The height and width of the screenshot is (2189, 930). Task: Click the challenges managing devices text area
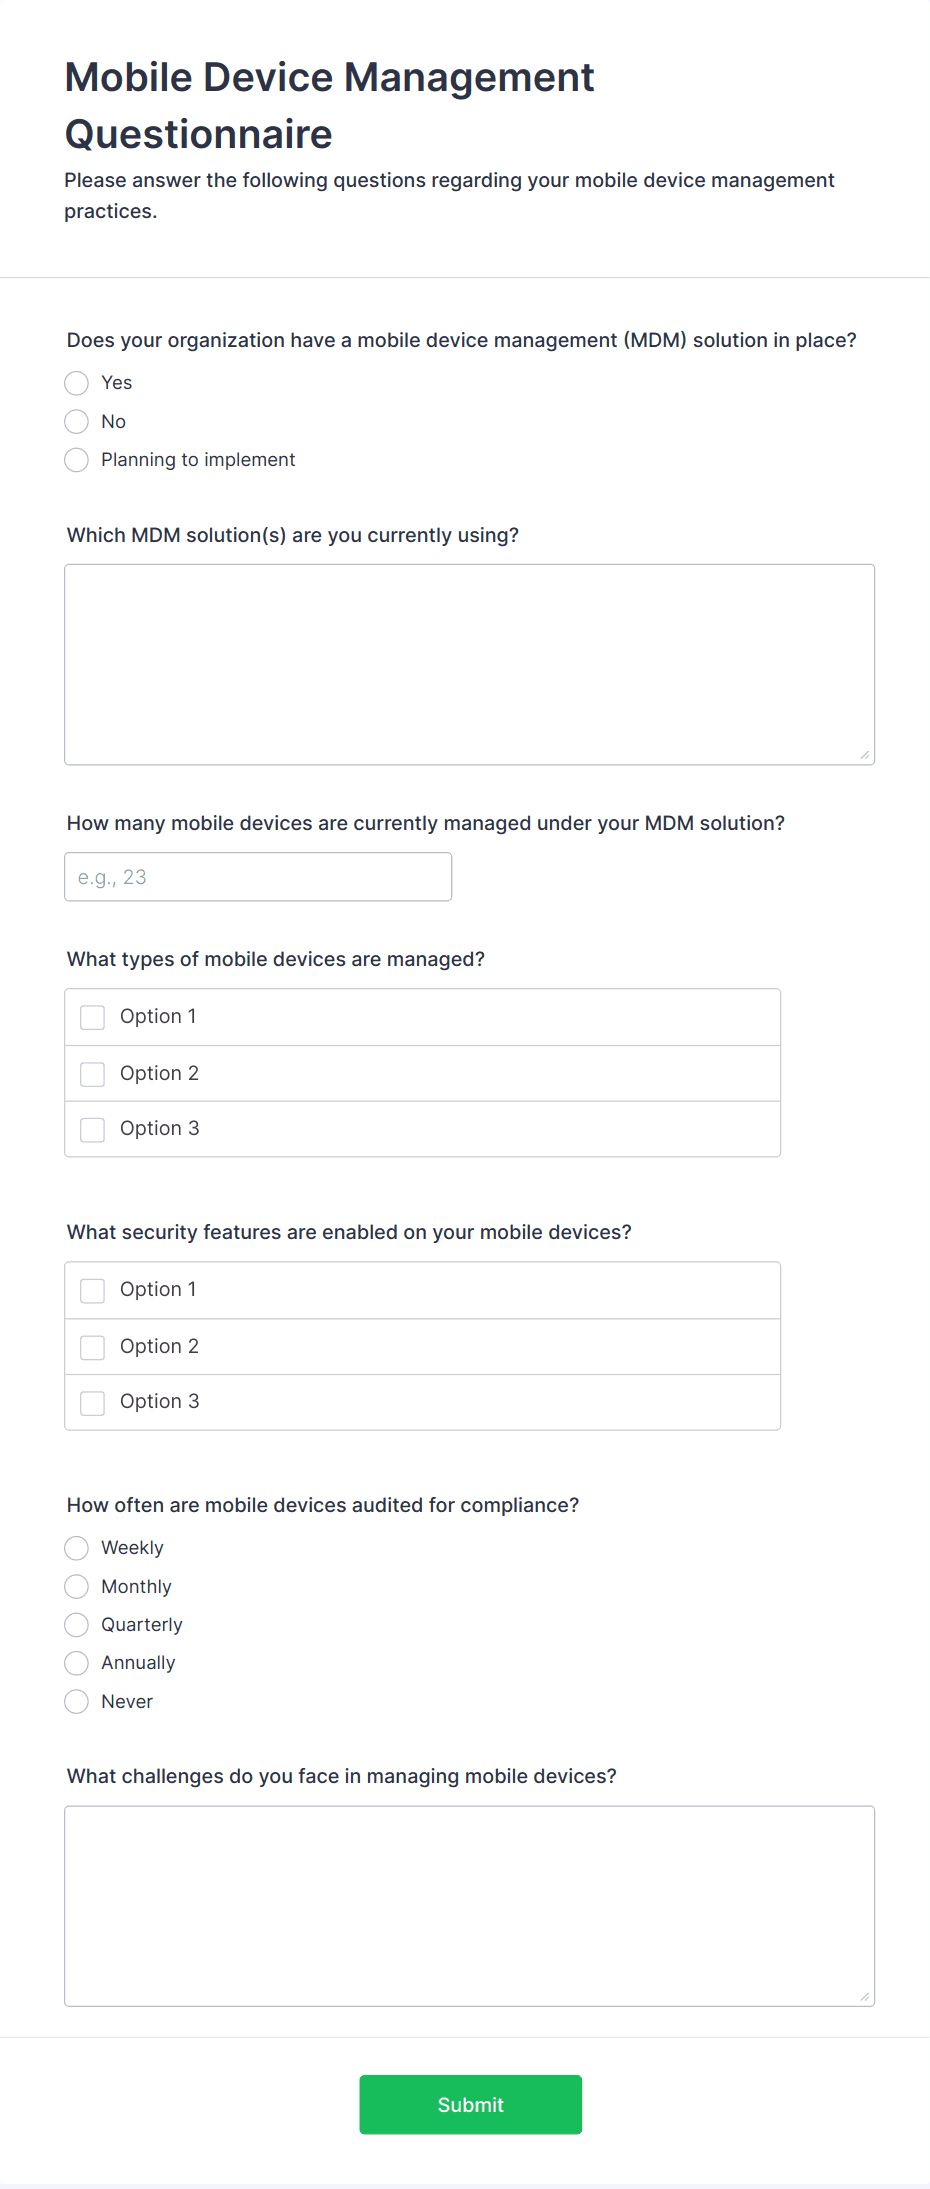click(x=469, y=1906)
